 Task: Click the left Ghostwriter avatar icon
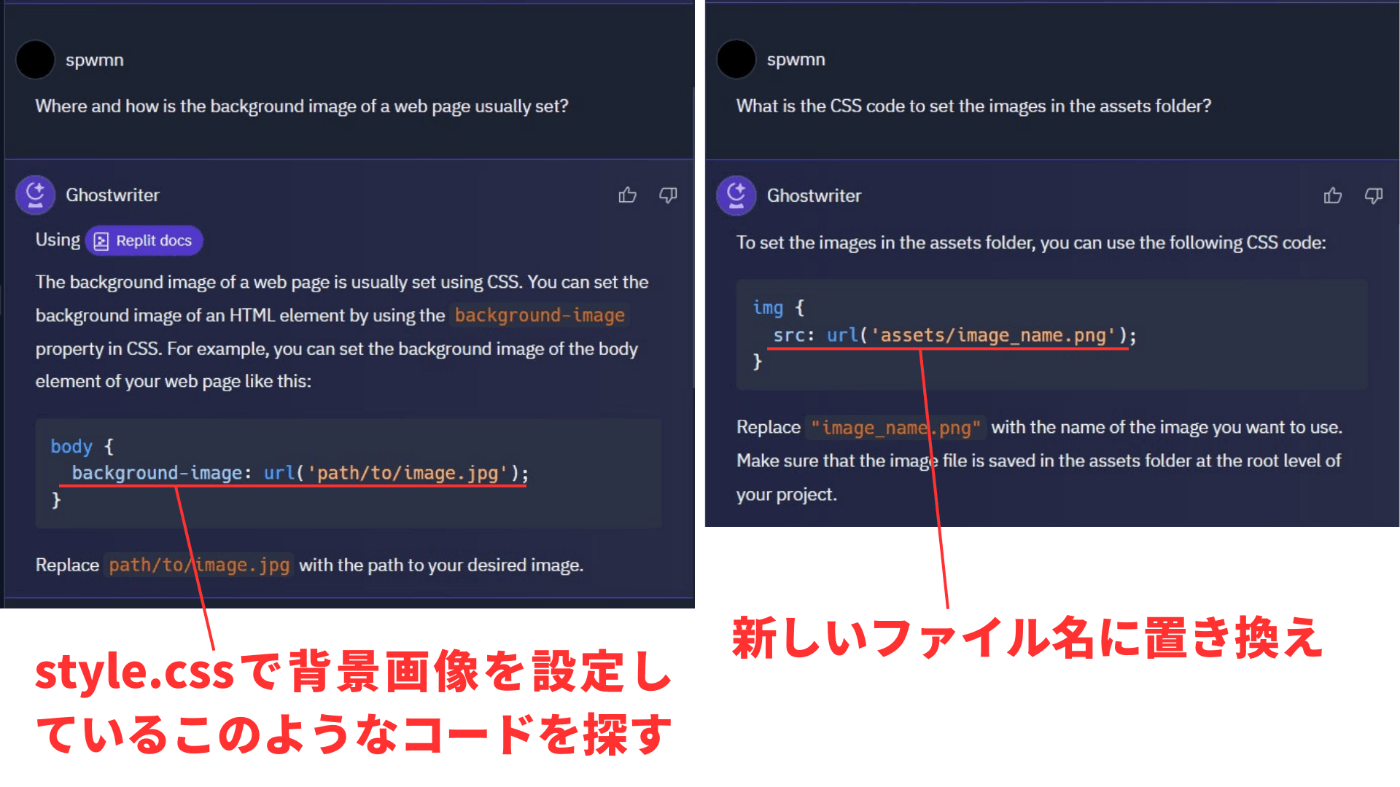click(x=36, y=195)
